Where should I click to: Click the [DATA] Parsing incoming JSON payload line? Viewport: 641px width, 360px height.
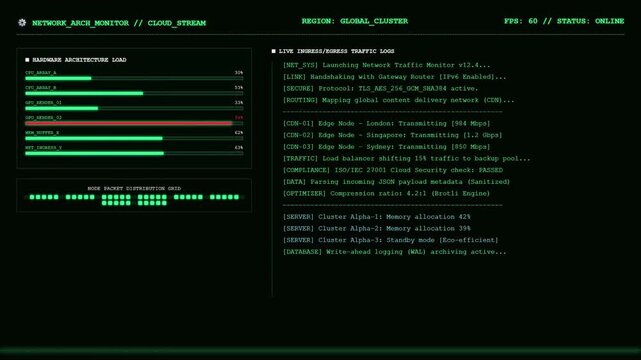click(x=396, y=182)
